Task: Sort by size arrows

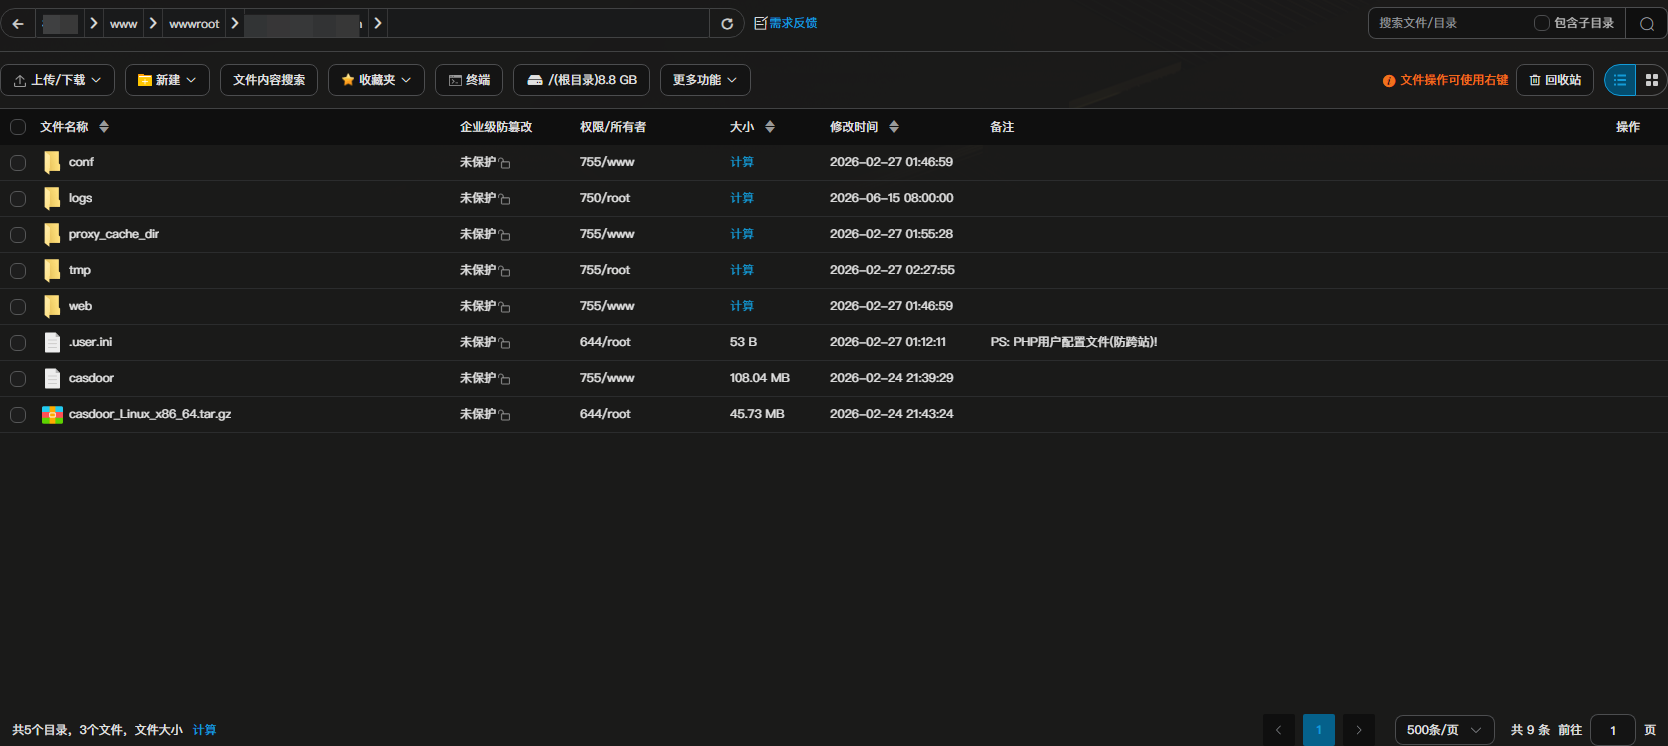Action: click(770, 127)
